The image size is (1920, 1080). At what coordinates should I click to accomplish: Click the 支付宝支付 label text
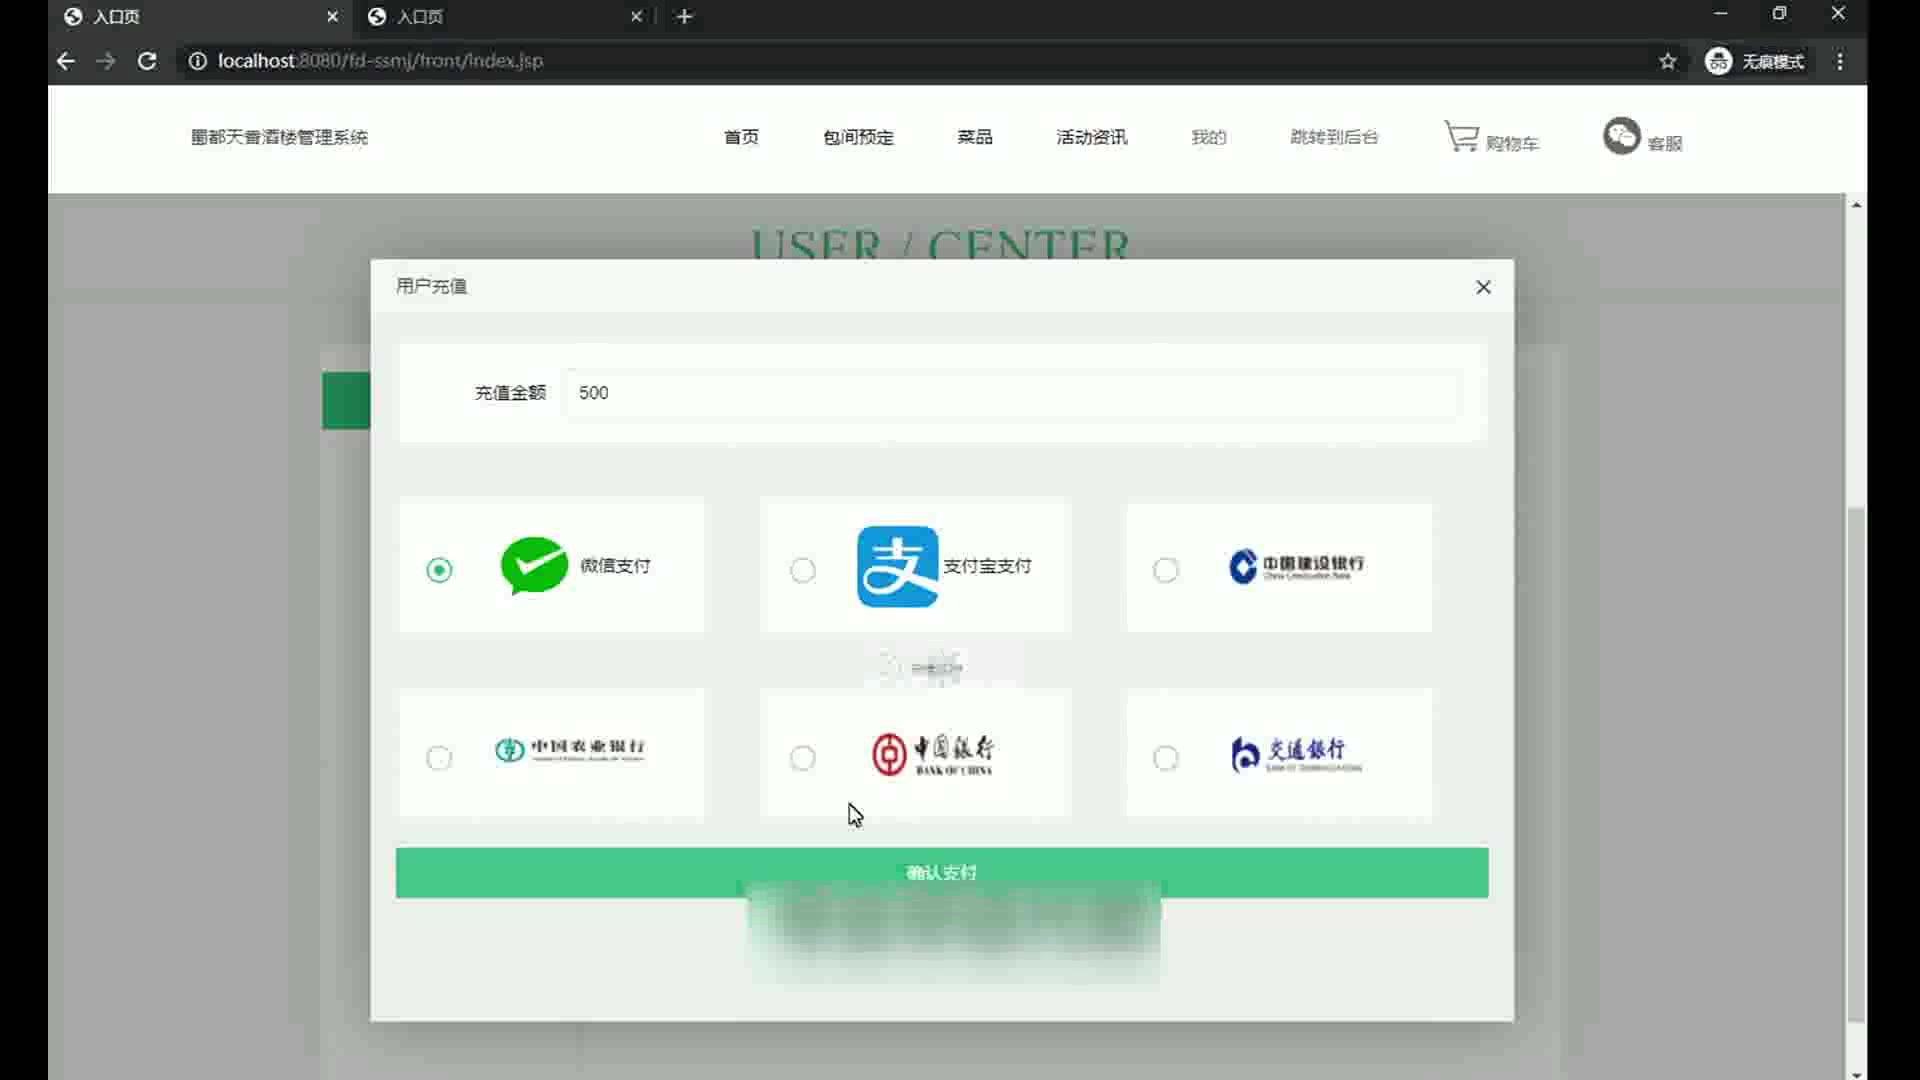coord(987,566)
